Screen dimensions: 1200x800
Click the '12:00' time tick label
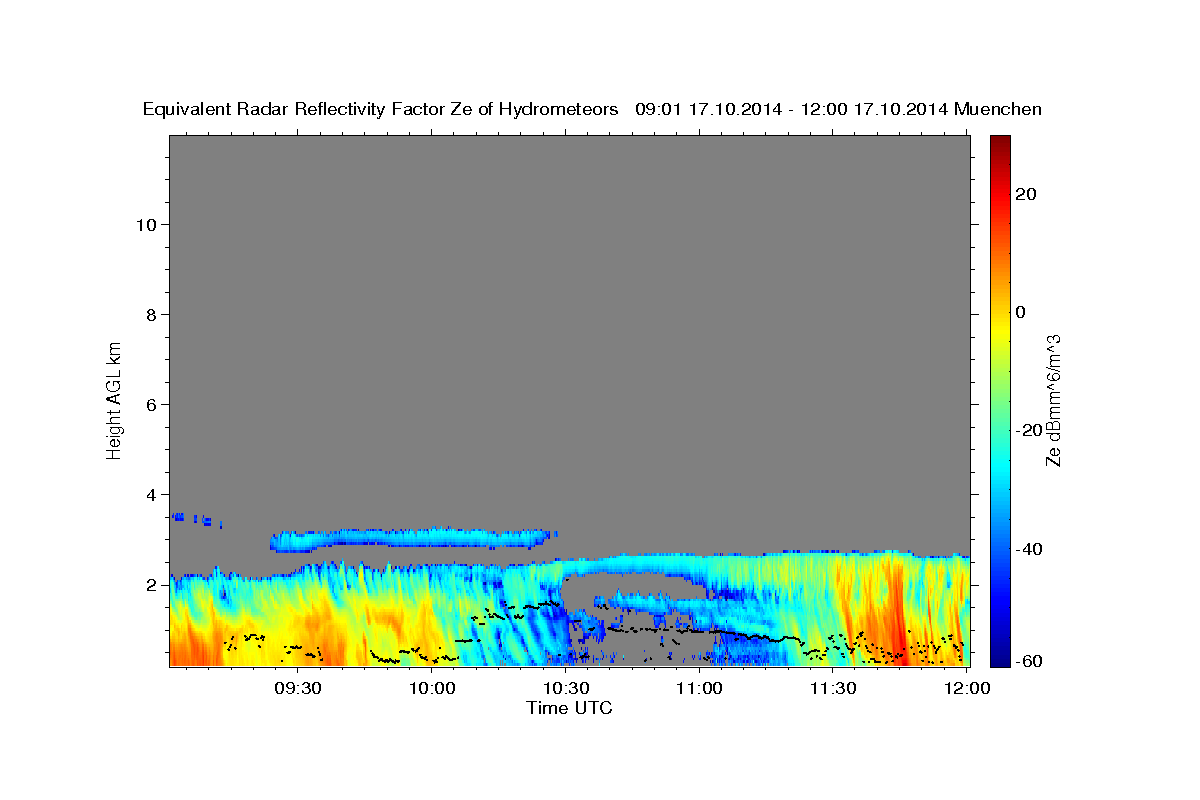967,688
